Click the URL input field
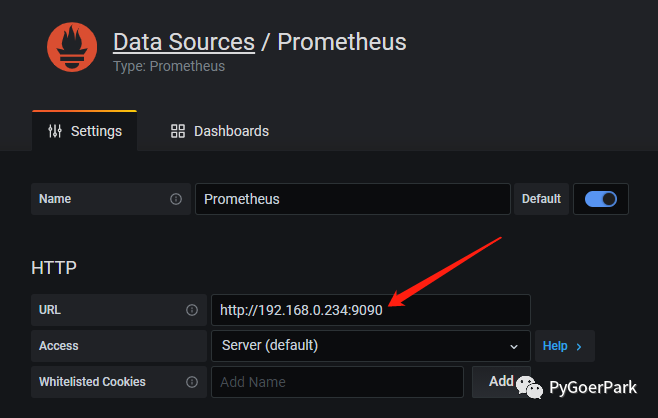The height and width of the screenshot is (418, 658). 370,310
